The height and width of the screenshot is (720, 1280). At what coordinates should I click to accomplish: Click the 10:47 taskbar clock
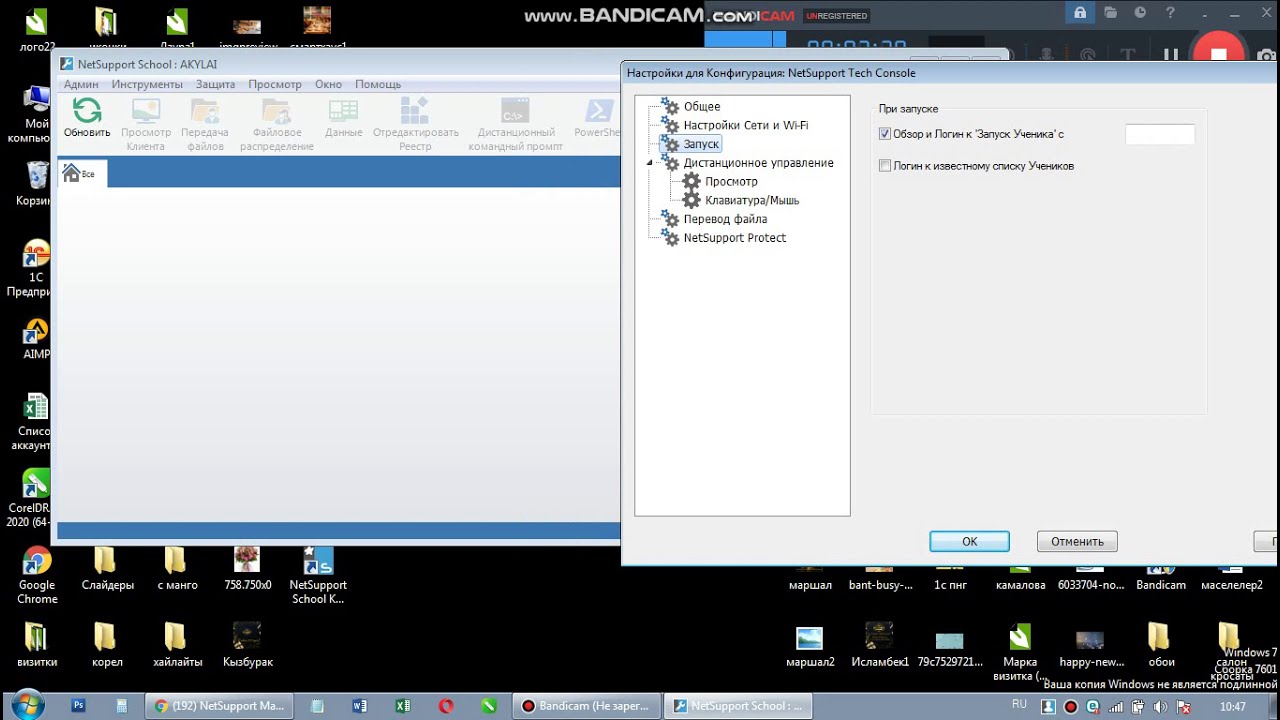1232,707
